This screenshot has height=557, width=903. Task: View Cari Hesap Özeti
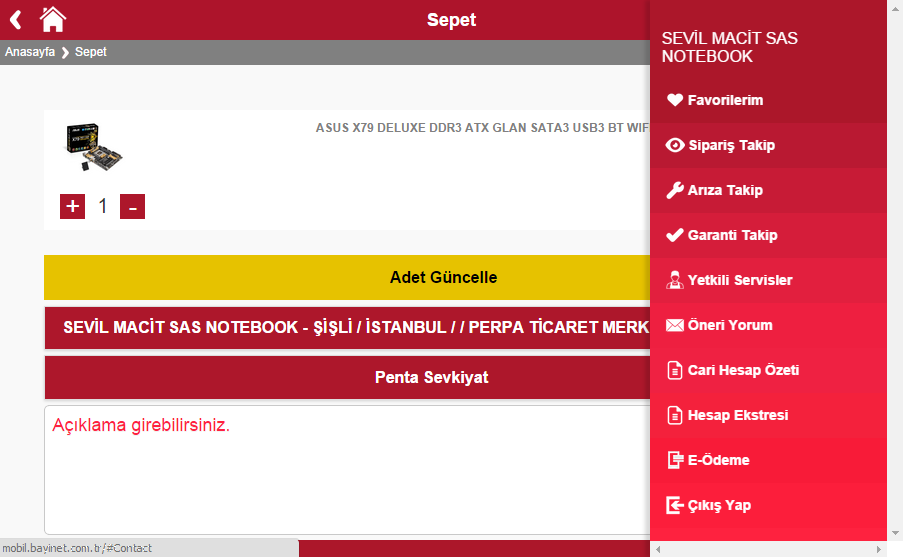(768, 370)
